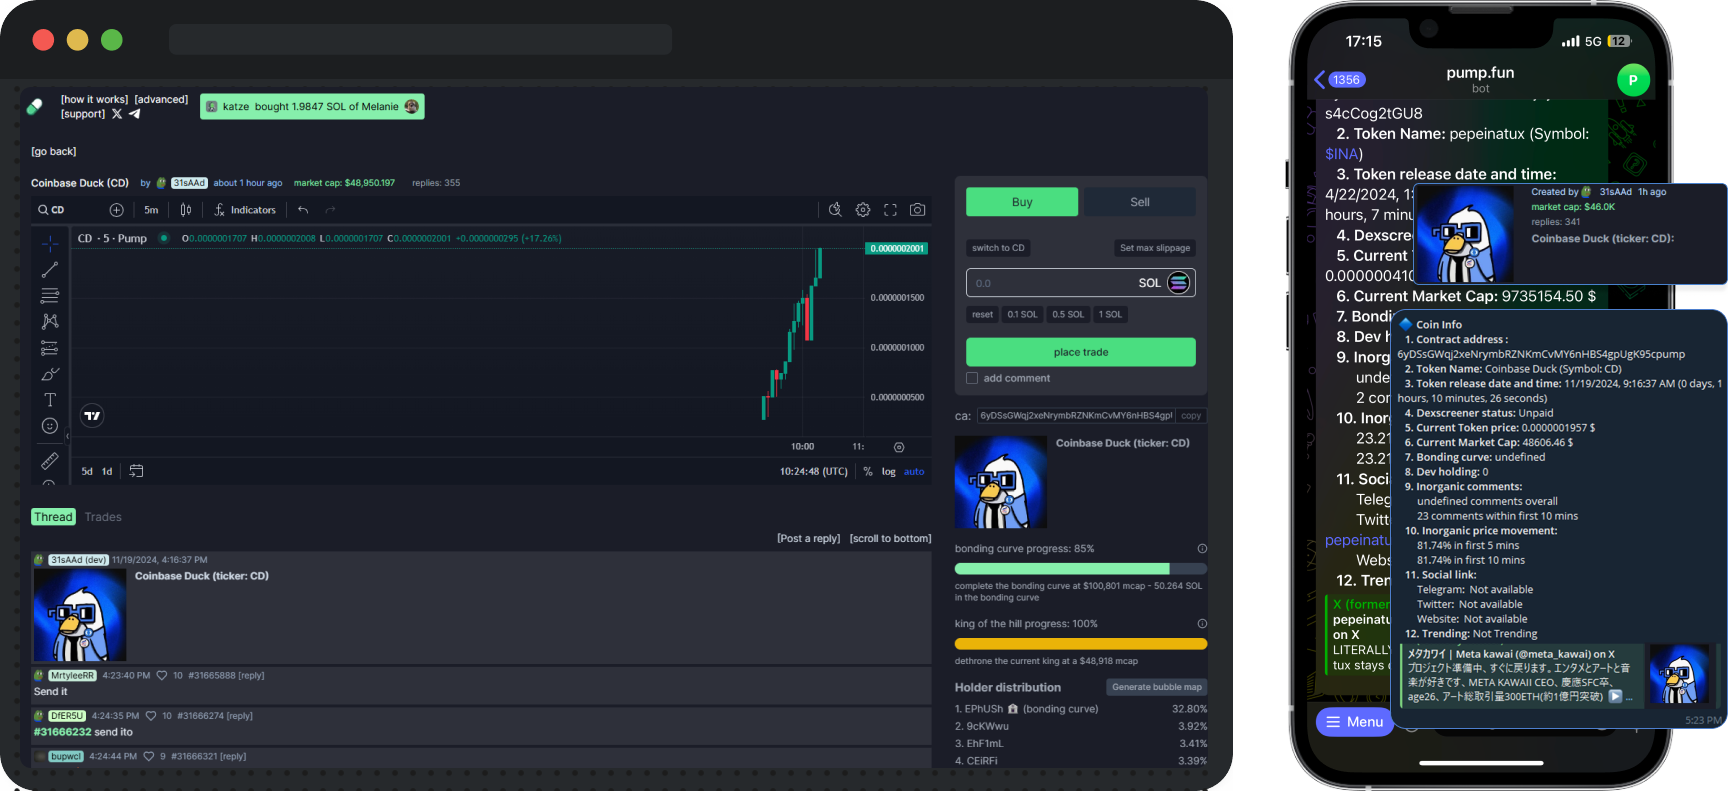Viewport: 1728px width, 791px height.
Task: Select the trend line drawing tool
Action: pos(50,270)
